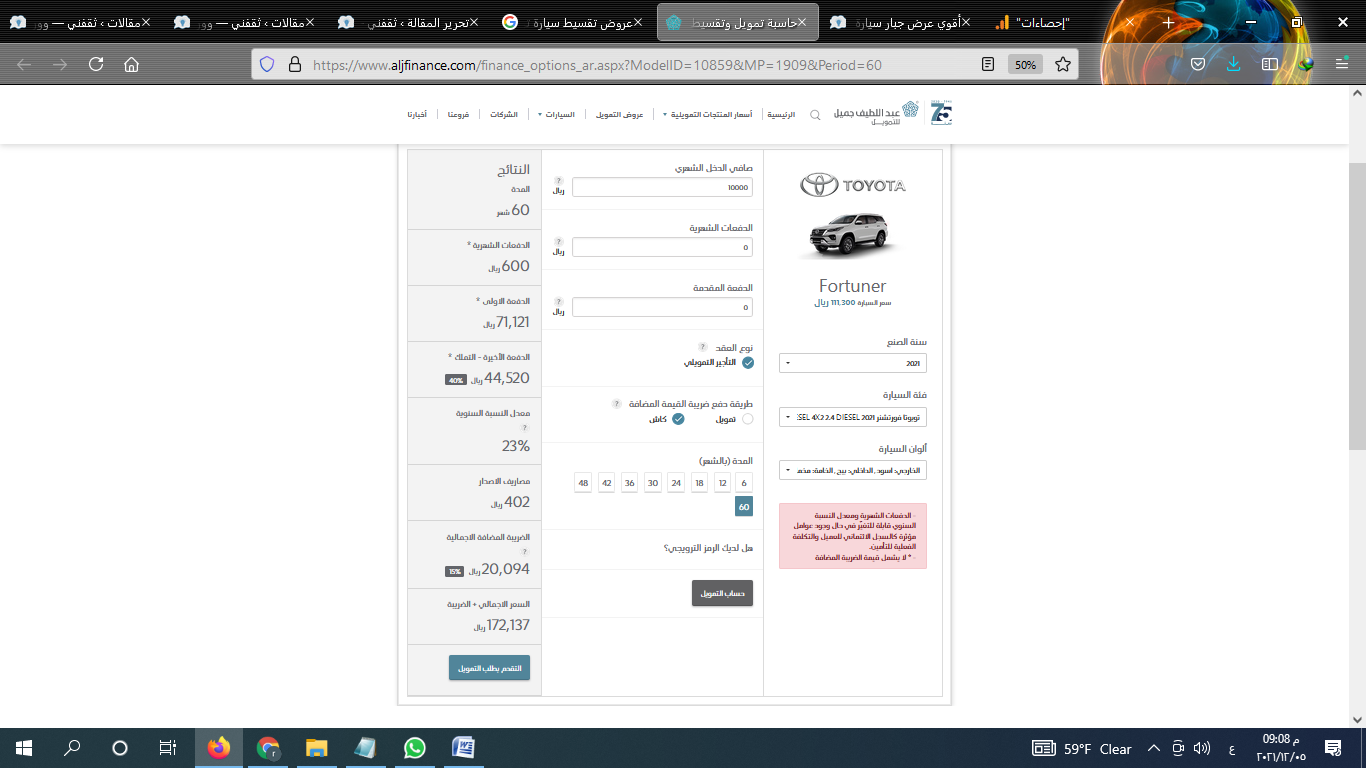Go back to the previous page
1366x768 pixels.
pos(24,64)
